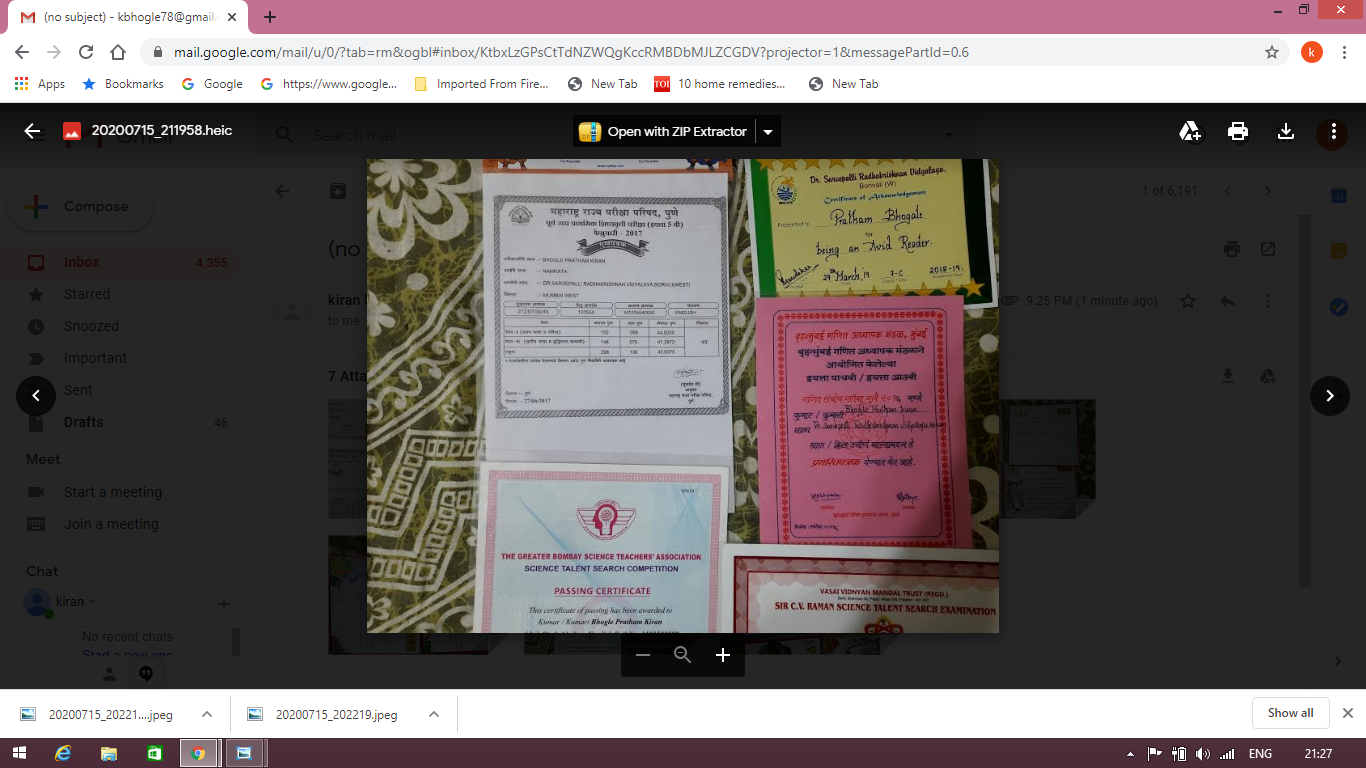This screenshot has width=1366, height=768.
Task: Add image to Google Drive
Action: (x=1190, y=131)
